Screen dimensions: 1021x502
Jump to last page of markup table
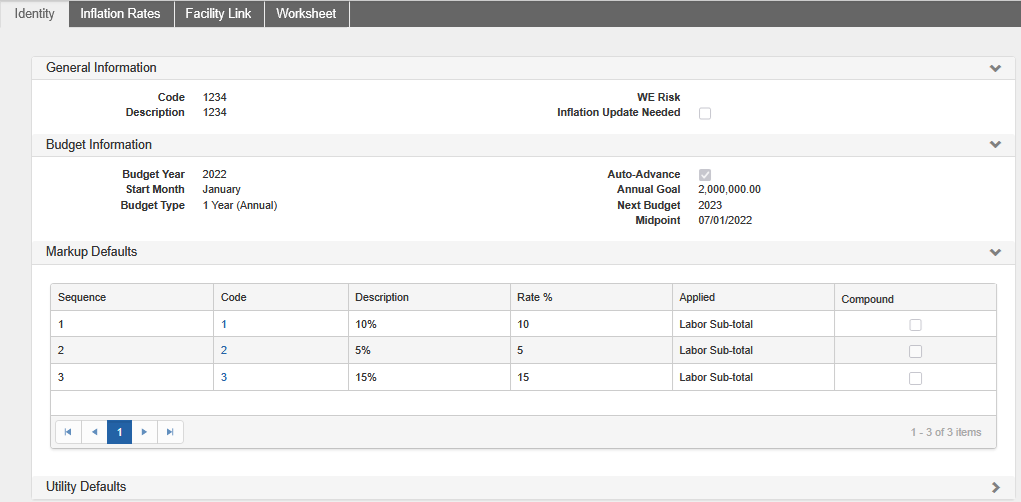pyautogui.click(x=170, y=432)
